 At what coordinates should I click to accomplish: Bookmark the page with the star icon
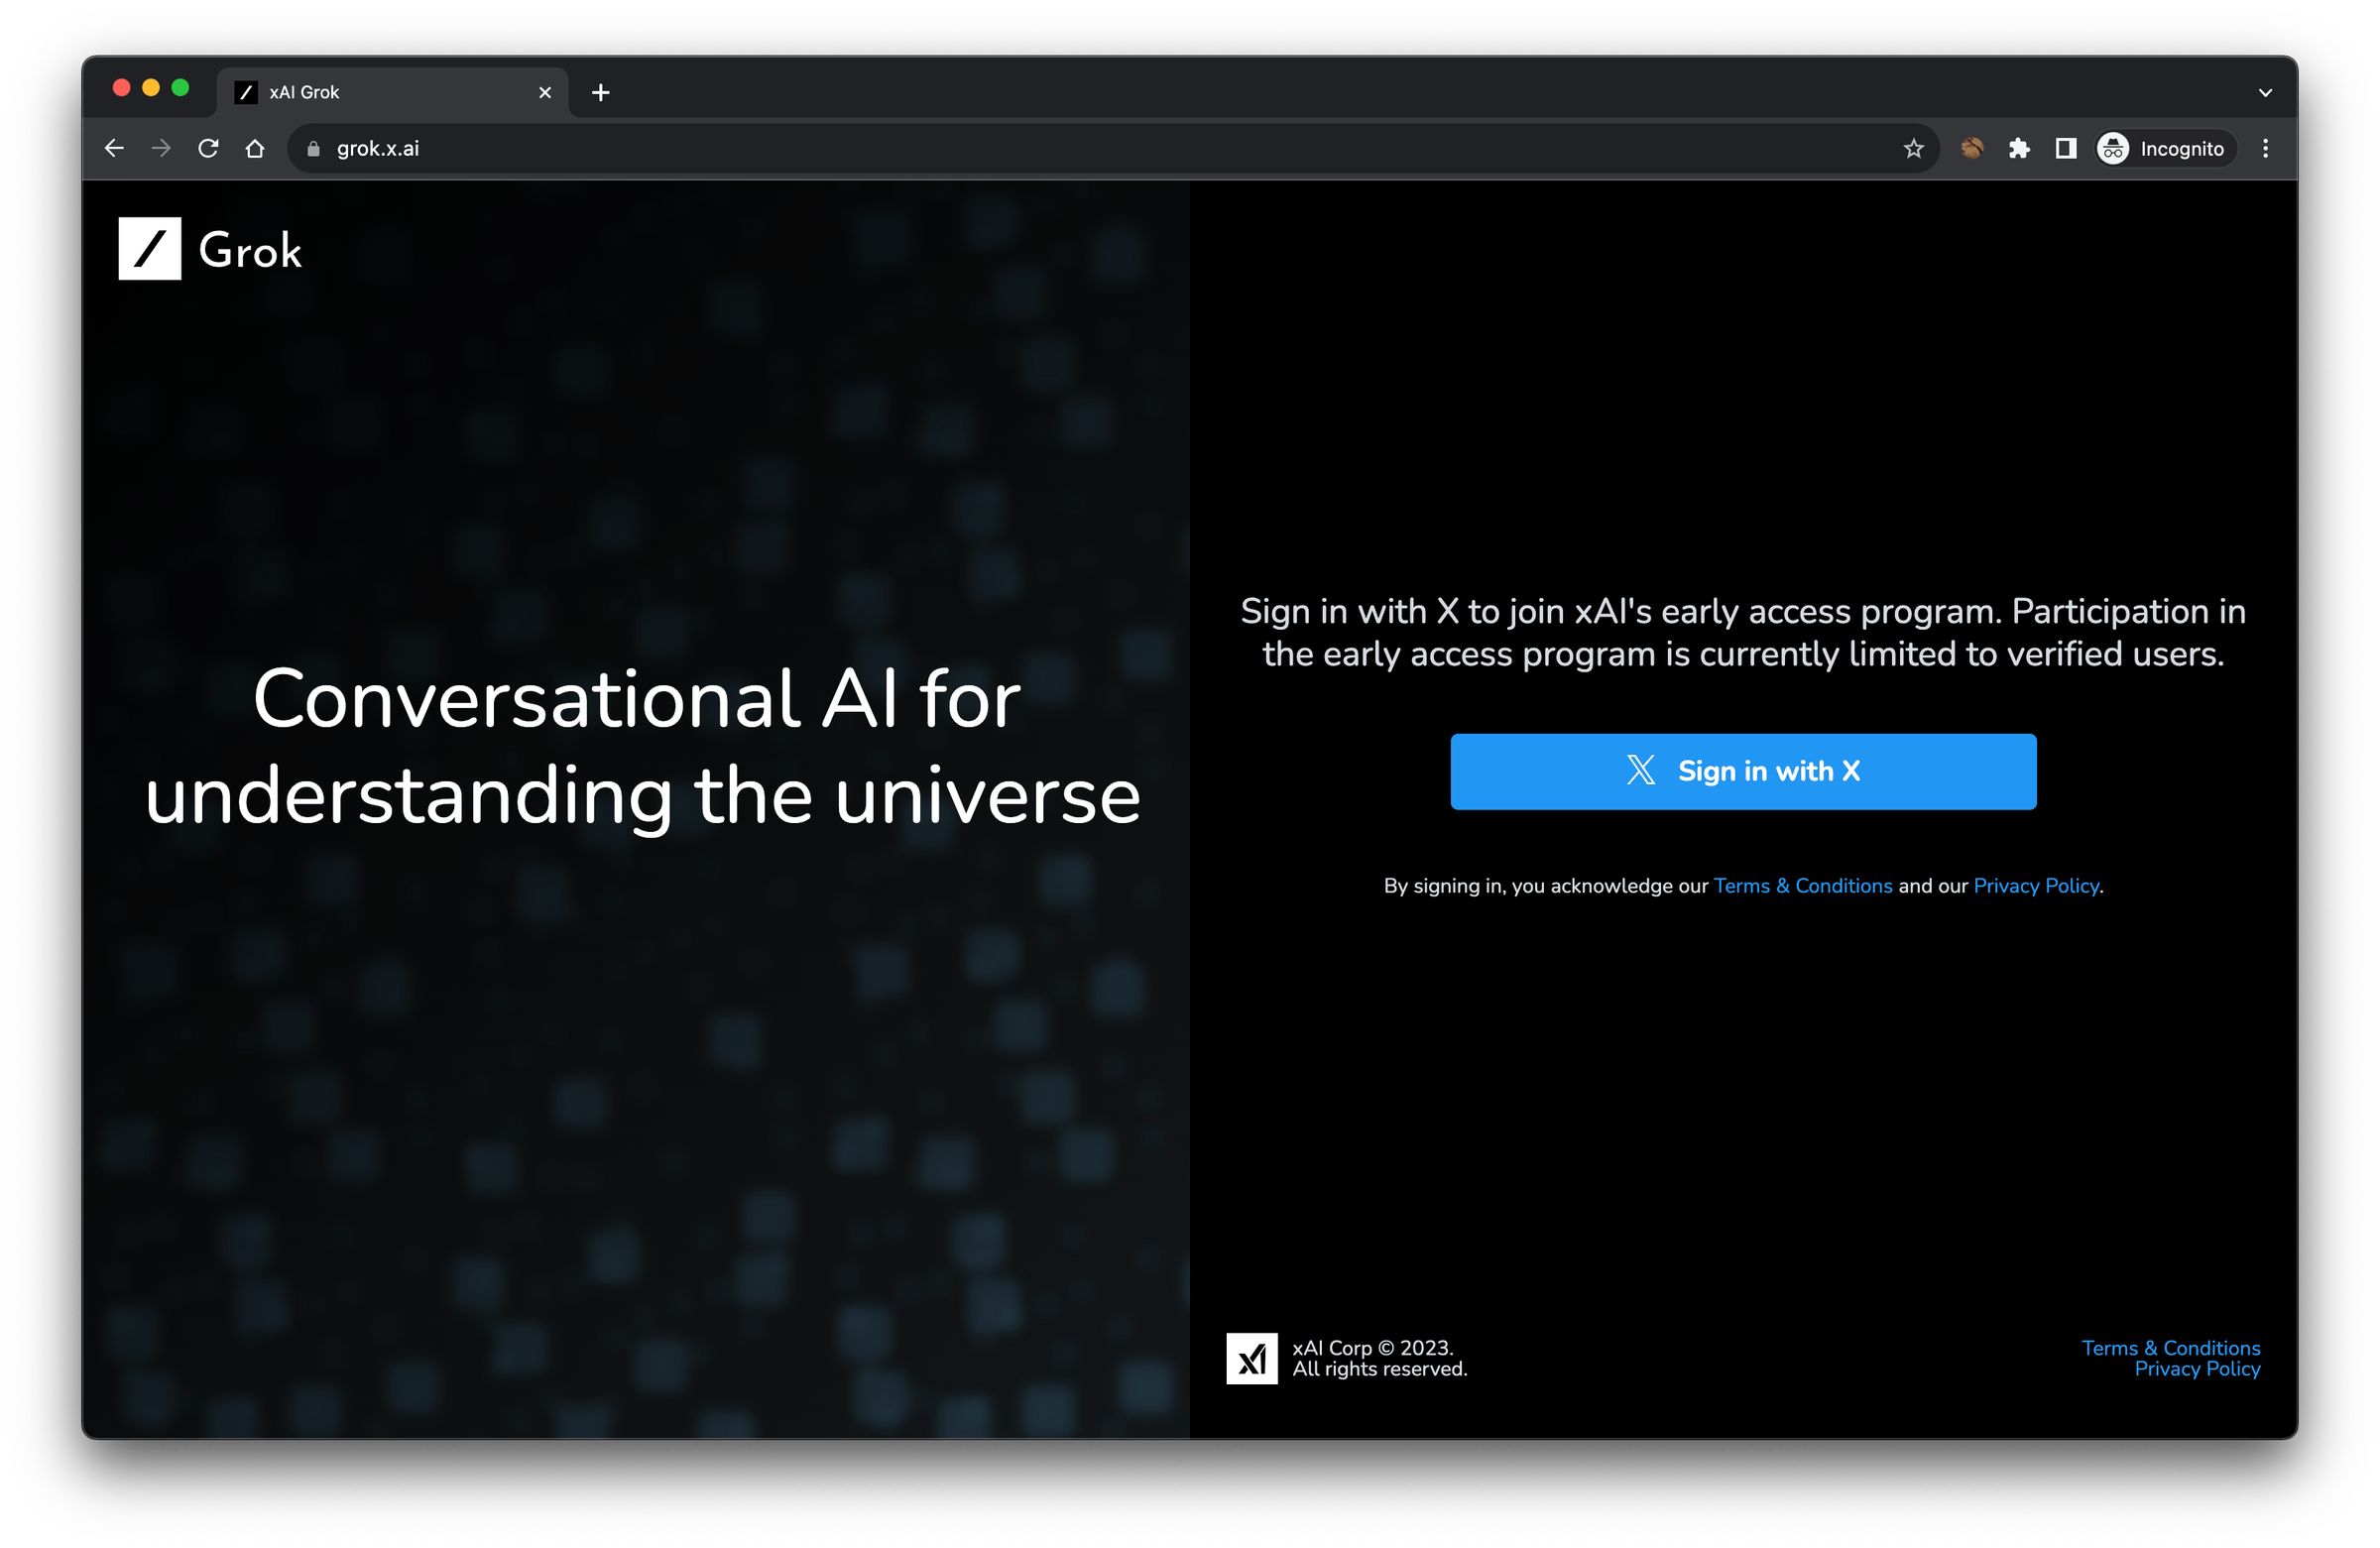pyautogui.click(x=1913, y=148)
